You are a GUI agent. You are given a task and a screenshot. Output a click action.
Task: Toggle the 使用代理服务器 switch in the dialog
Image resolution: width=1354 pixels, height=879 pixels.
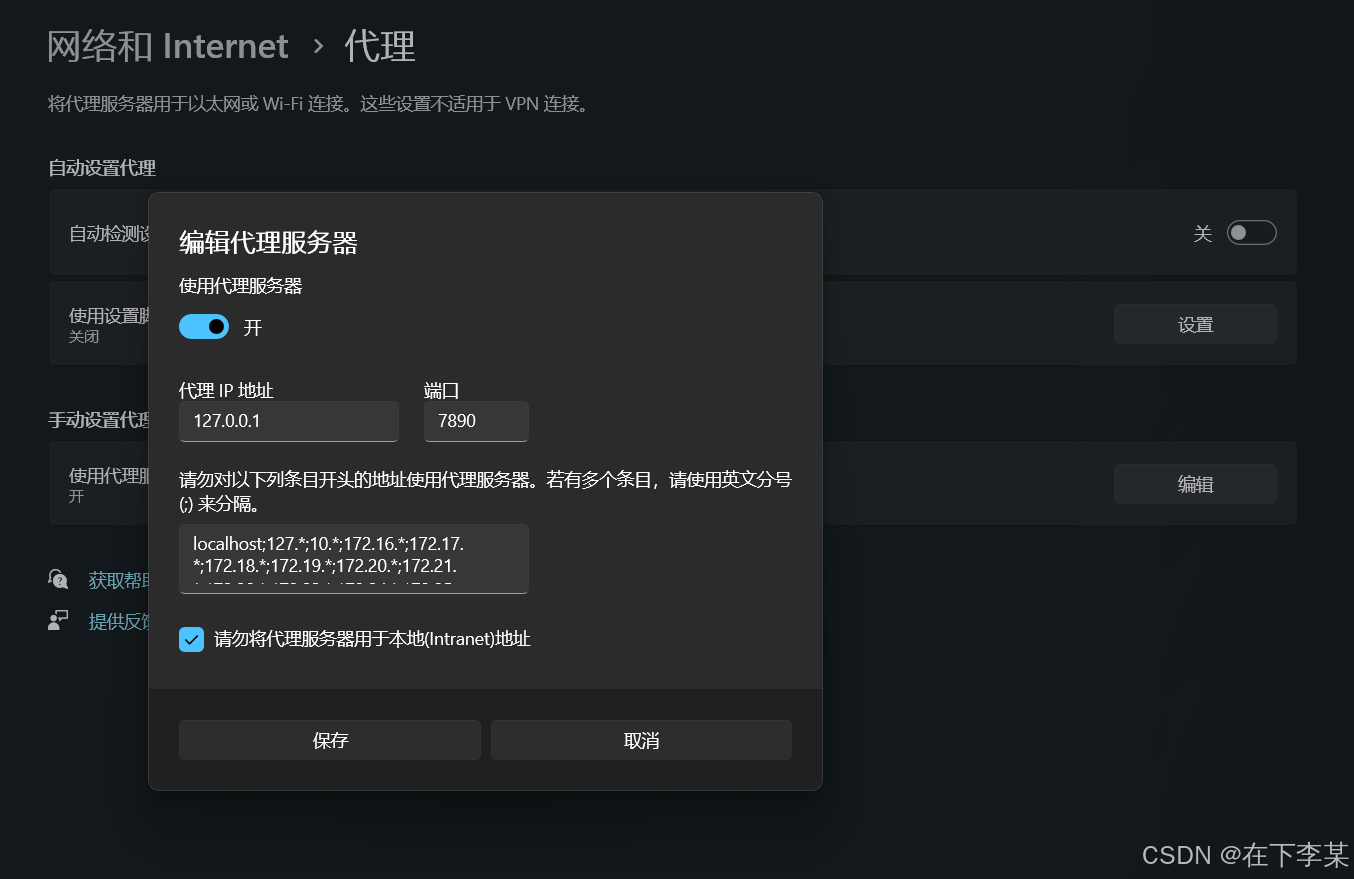click(x=204, y=327)
